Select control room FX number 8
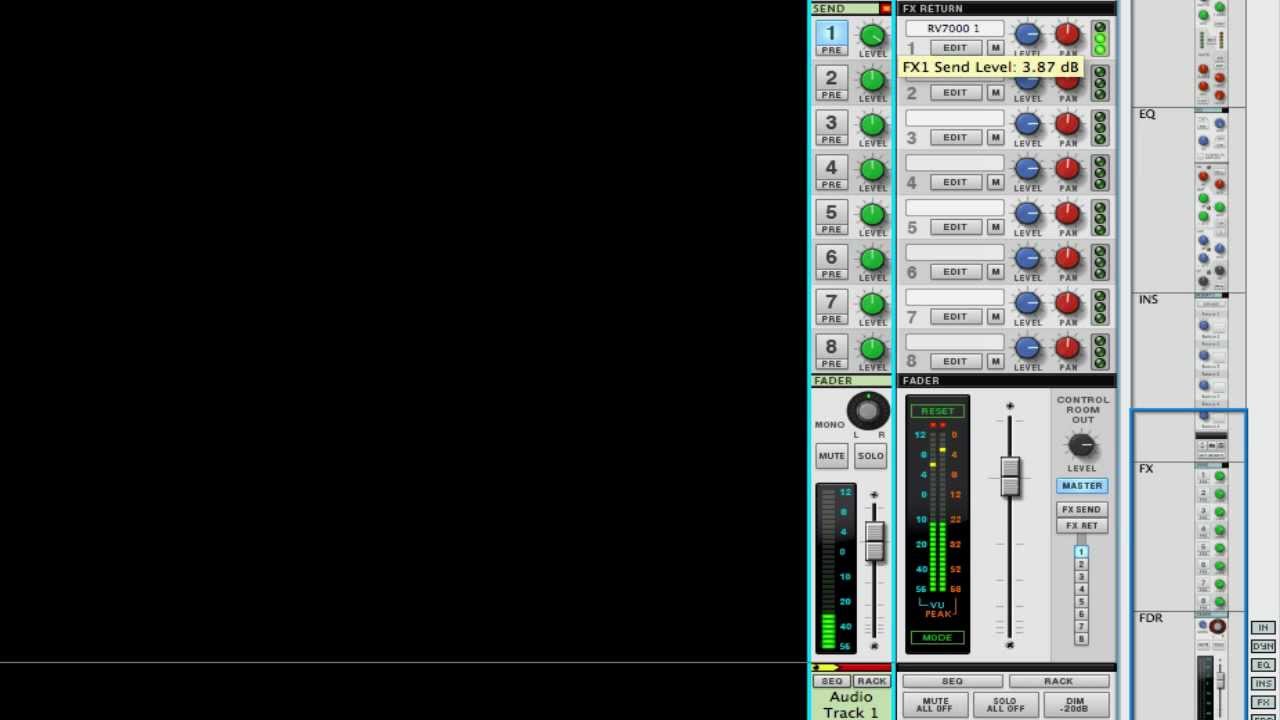The image size is (1280, 720). click(1080, 639)
